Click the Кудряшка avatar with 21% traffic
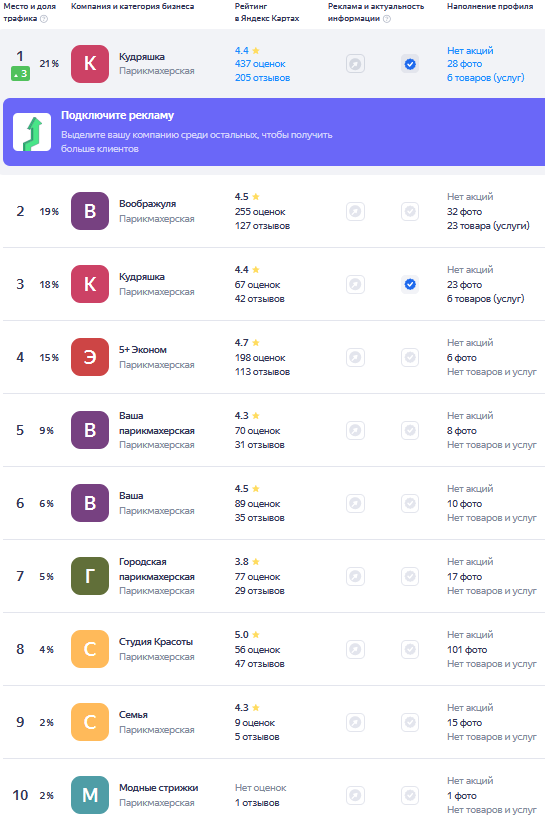The height and width of the screenshot is (825, 545). (90, 64)
